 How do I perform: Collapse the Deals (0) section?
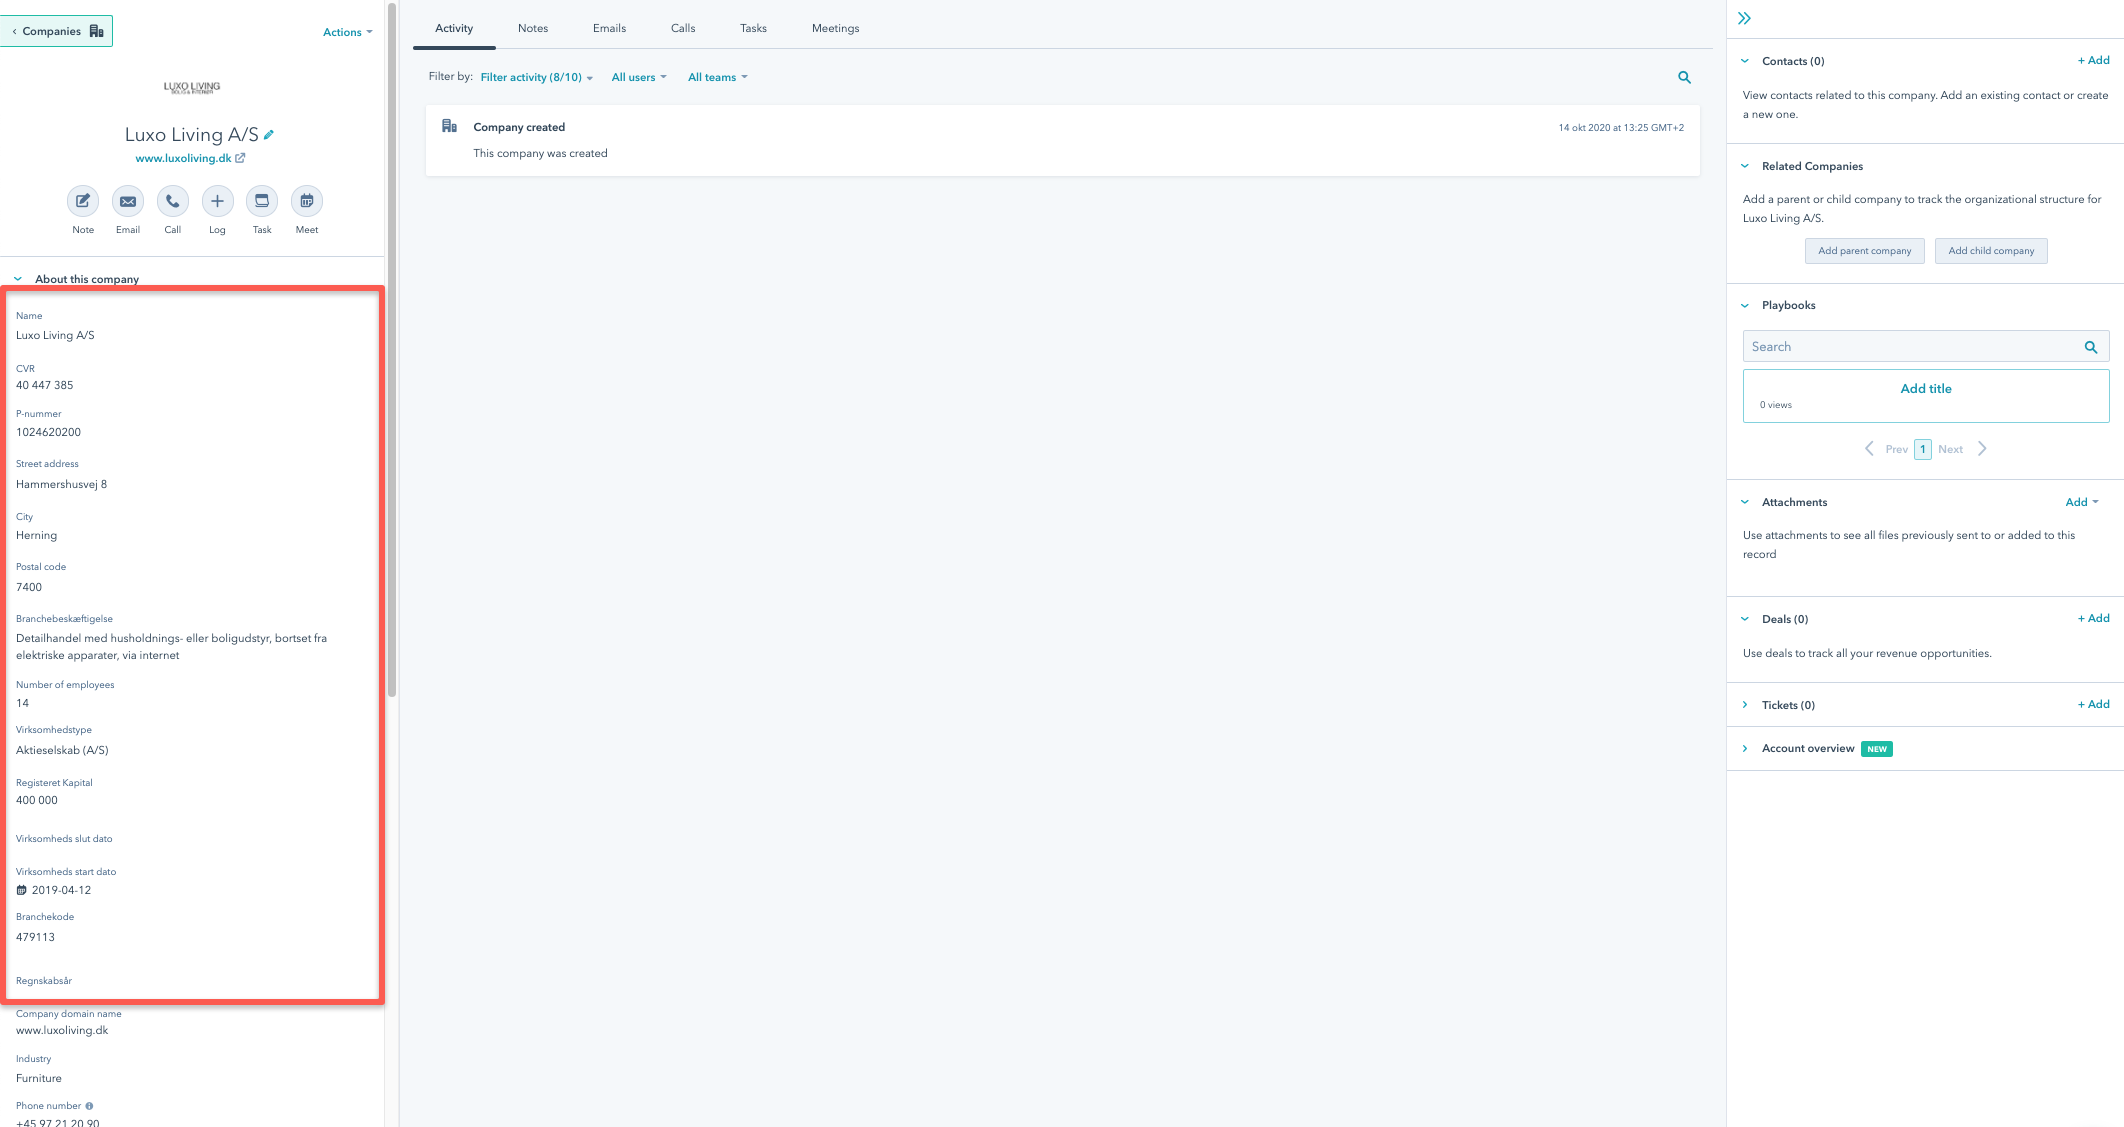(1745, 619)
